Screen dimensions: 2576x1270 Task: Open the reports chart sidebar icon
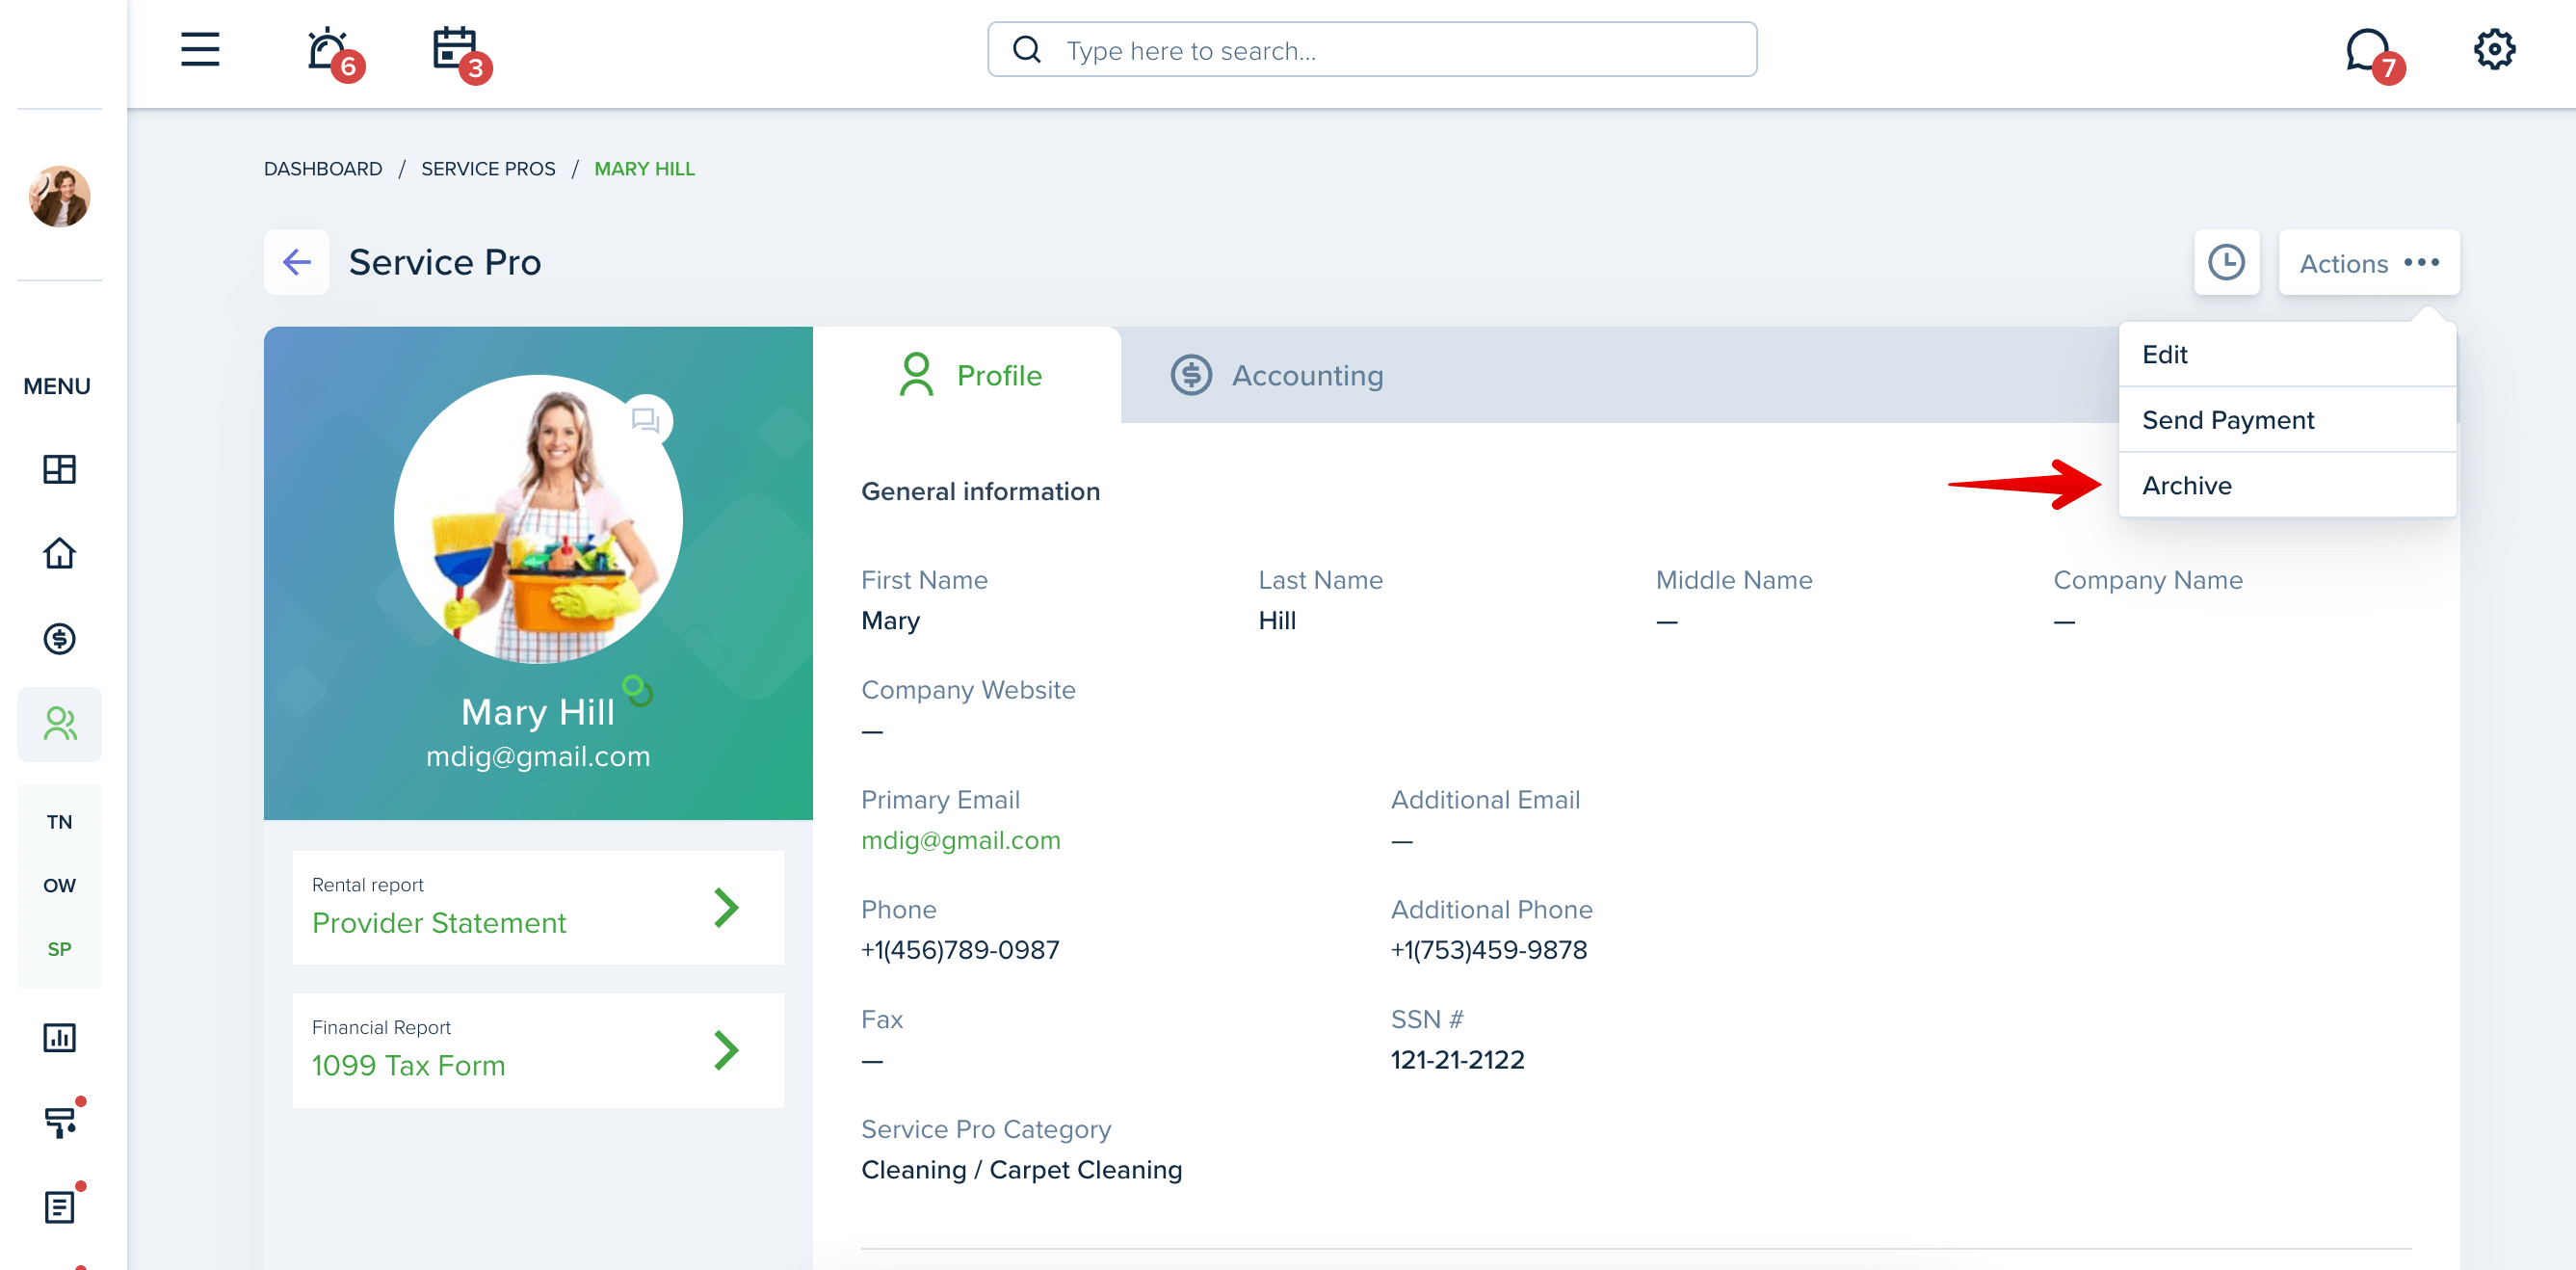pos(59,1037)
